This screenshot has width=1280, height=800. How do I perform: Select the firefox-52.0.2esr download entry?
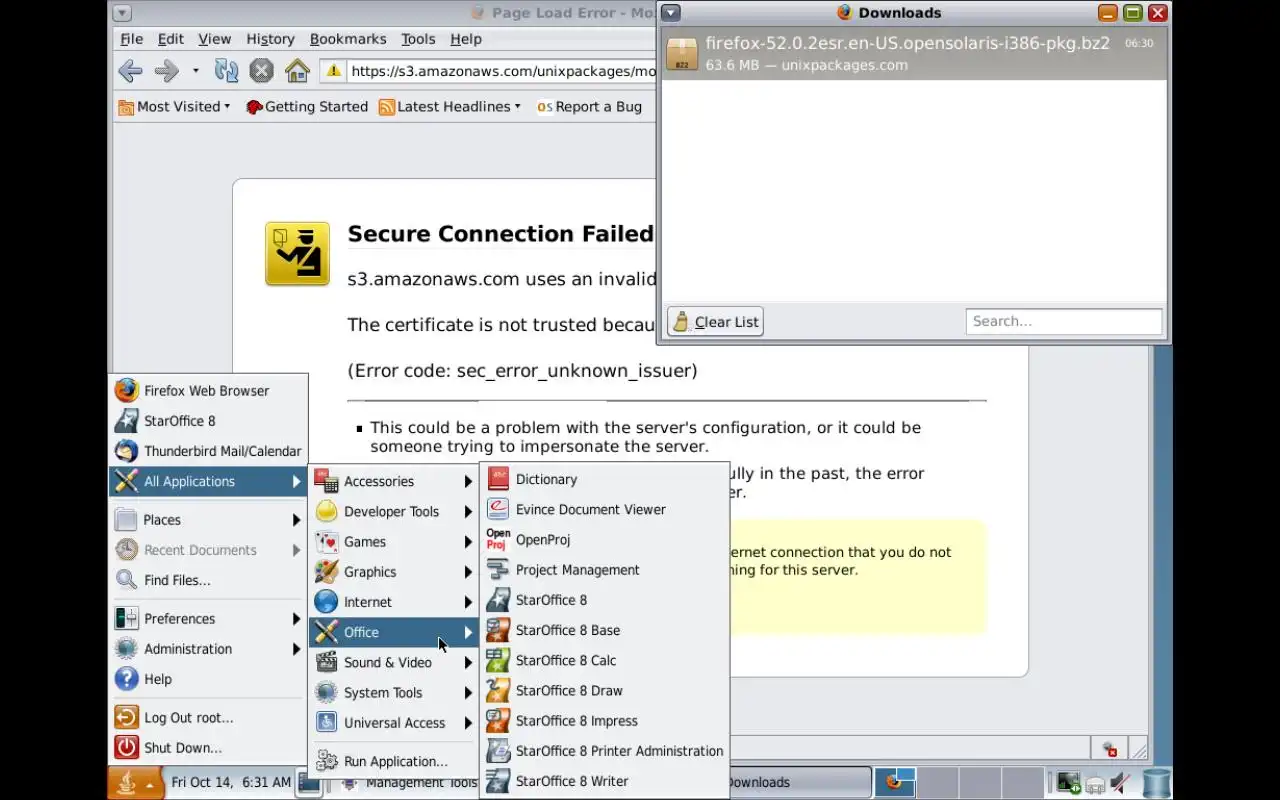pyautogui.click(x=912, y=54)
